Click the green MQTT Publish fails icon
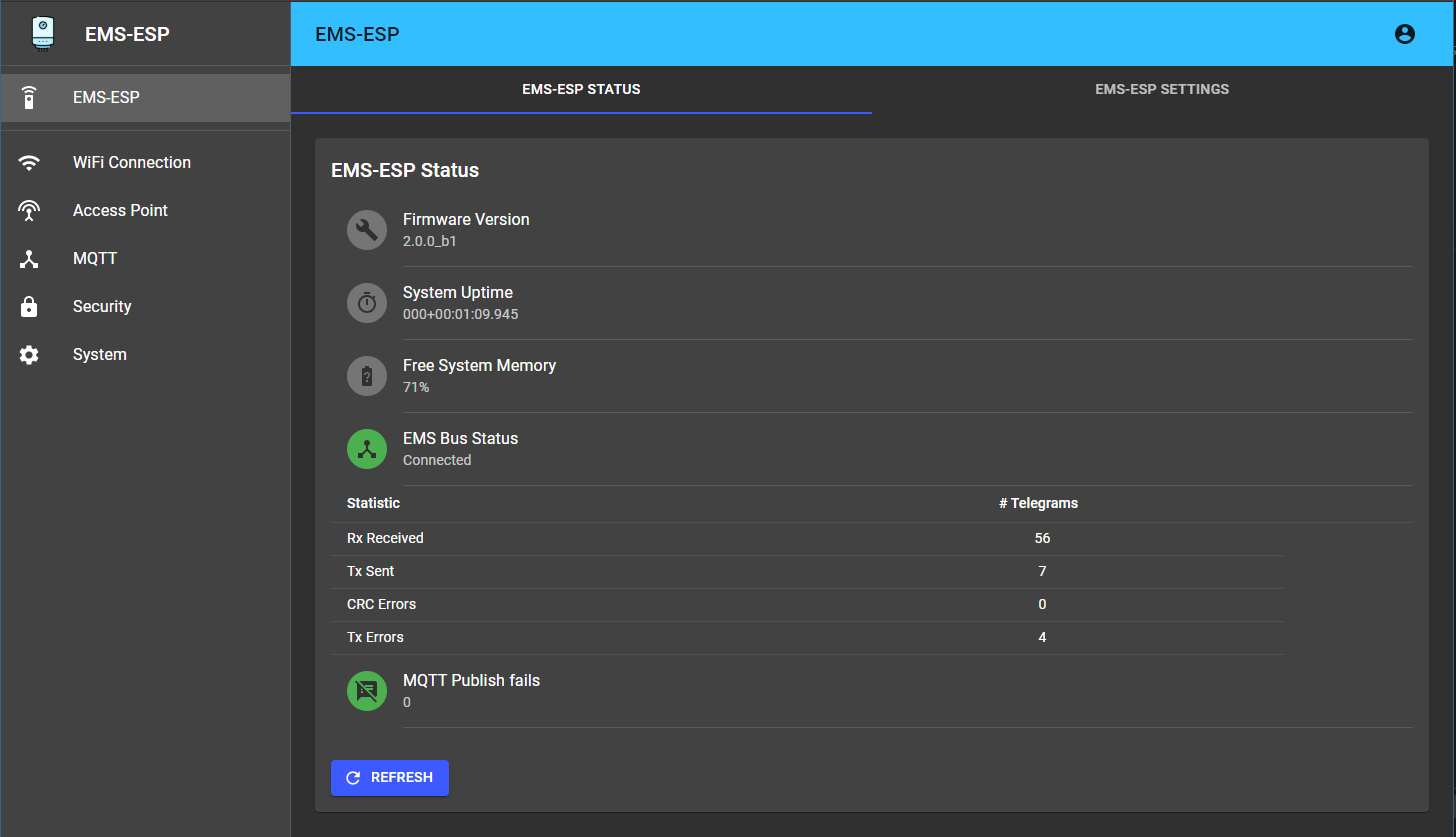This screenshot has height=837, width=1456. 367,691
